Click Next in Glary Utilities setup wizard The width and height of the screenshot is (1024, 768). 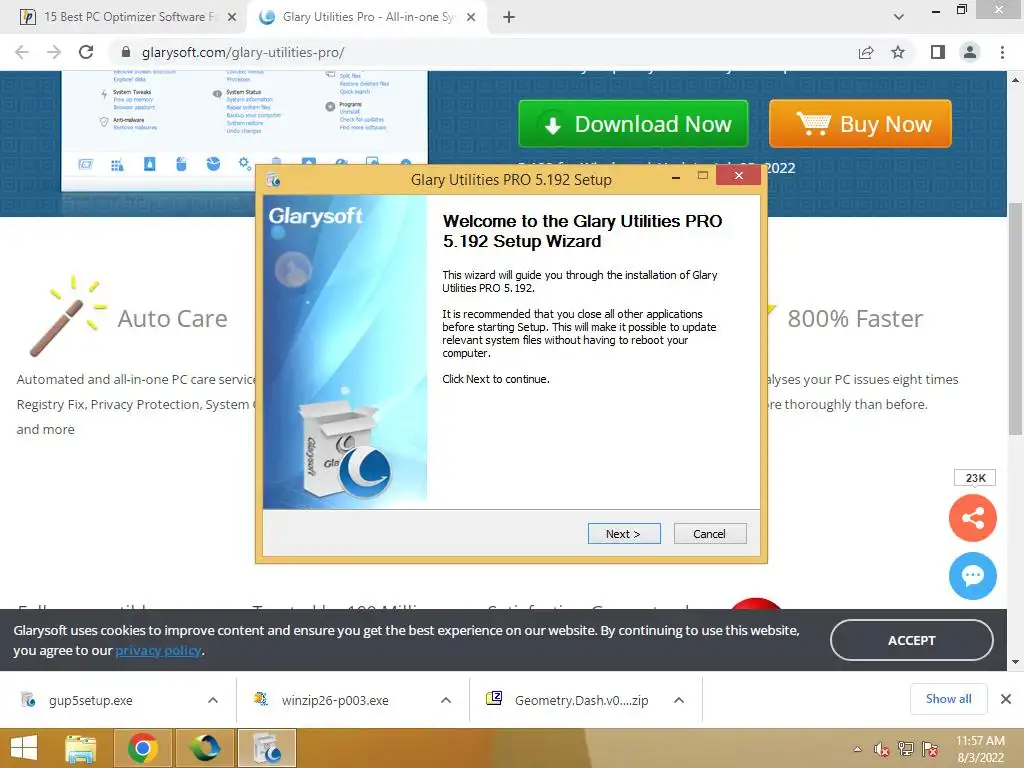click(x=624, y=534)
